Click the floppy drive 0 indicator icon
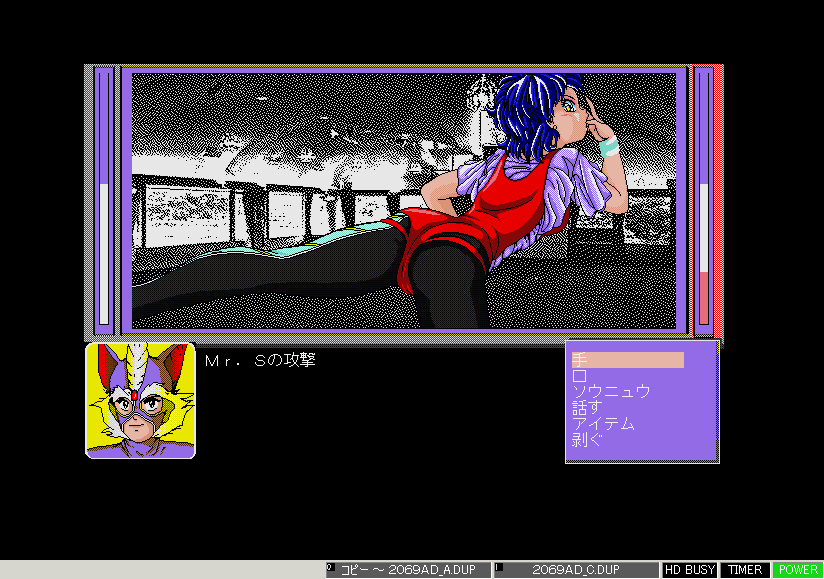 [x=331, y=569]
